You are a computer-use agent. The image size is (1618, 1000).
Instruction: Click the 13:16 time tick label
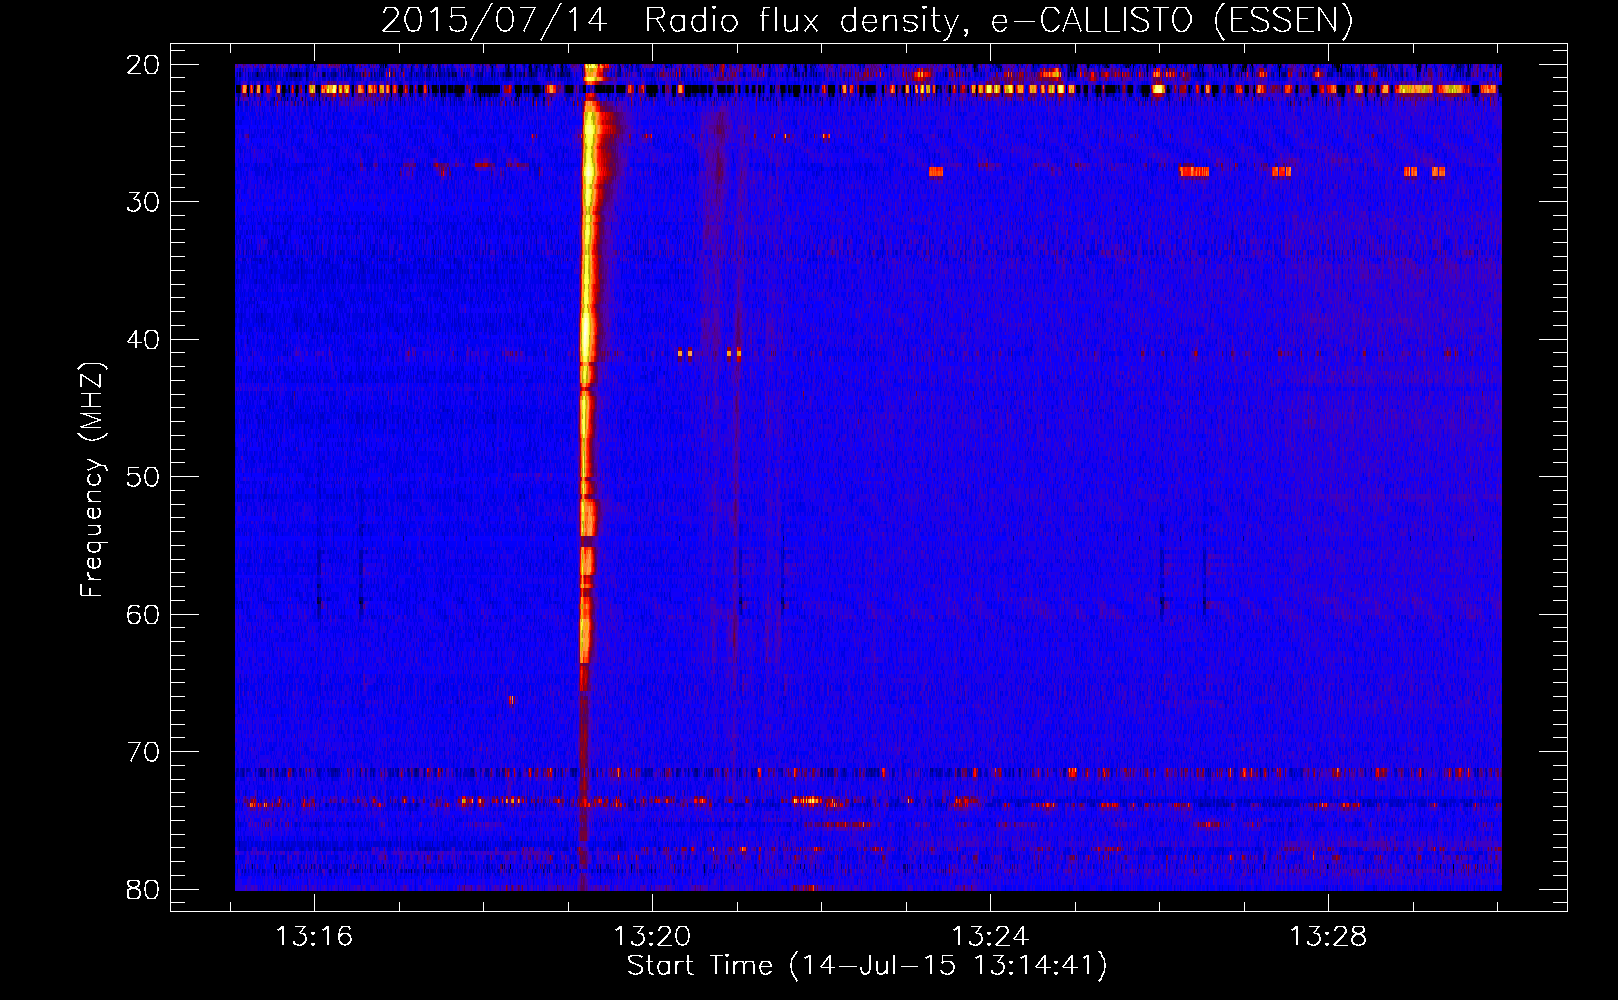tap(314, 937)
